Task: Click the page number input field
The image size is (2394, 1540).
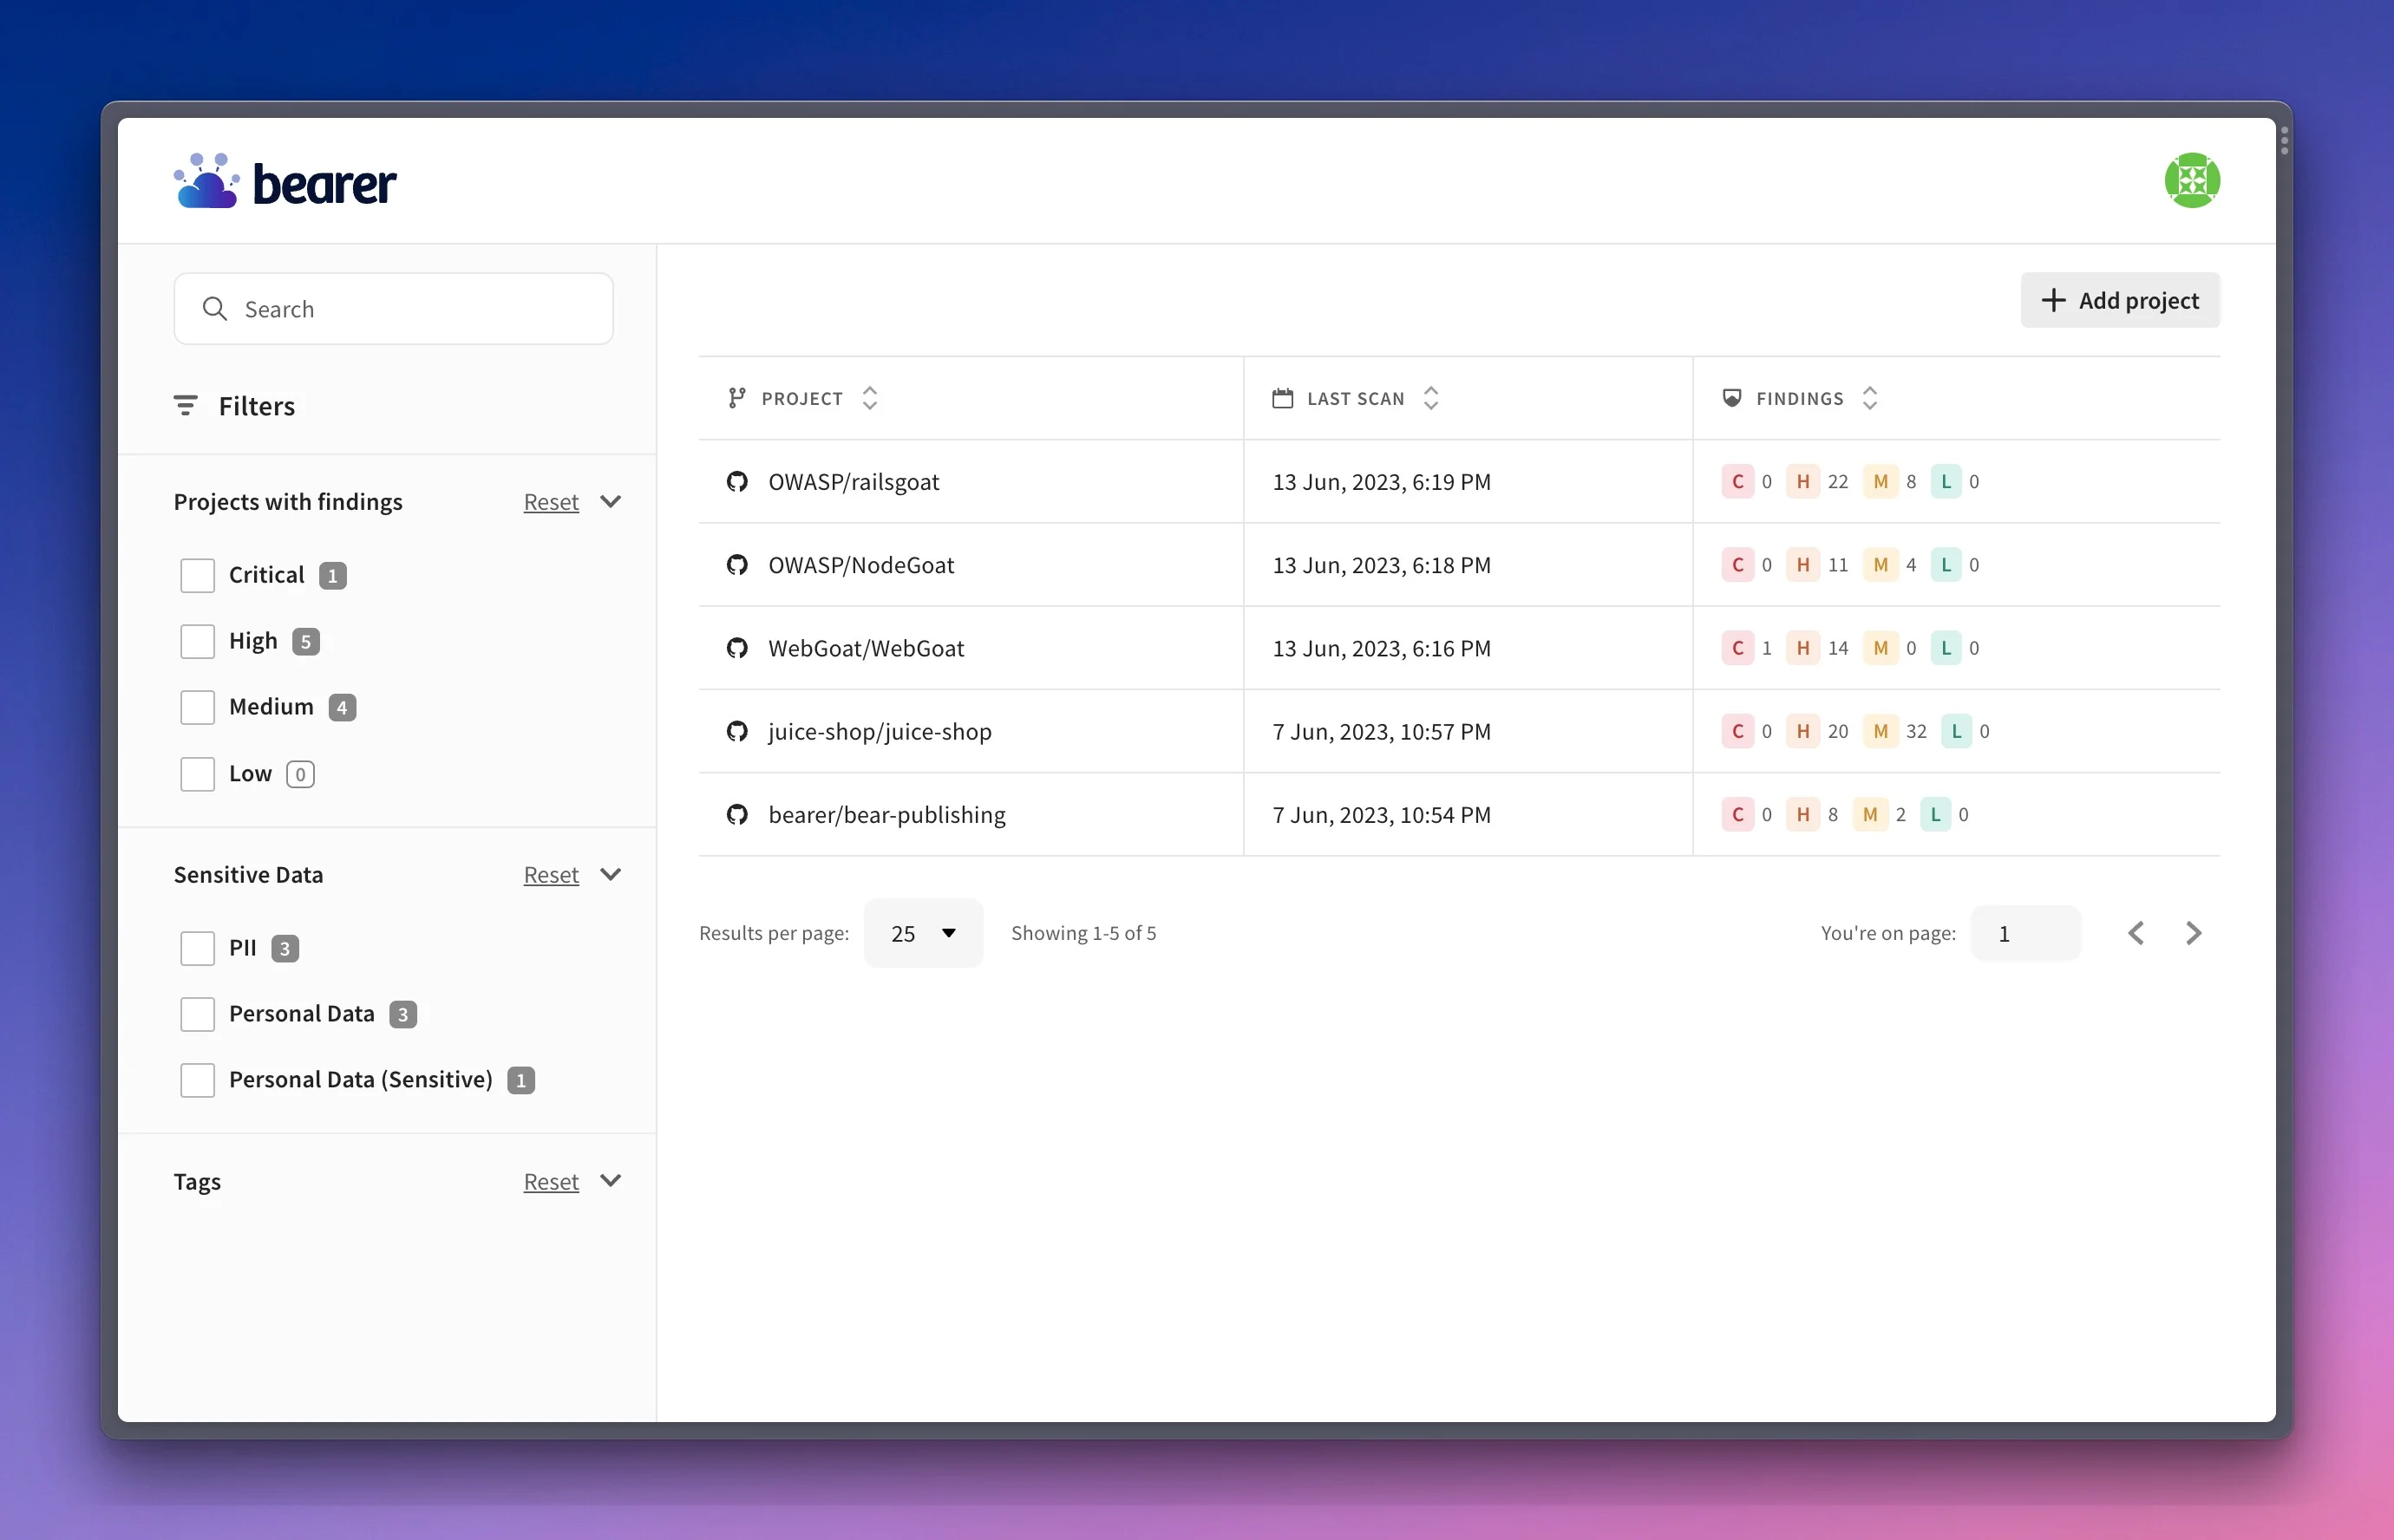Action: [x=2024, y=933]
